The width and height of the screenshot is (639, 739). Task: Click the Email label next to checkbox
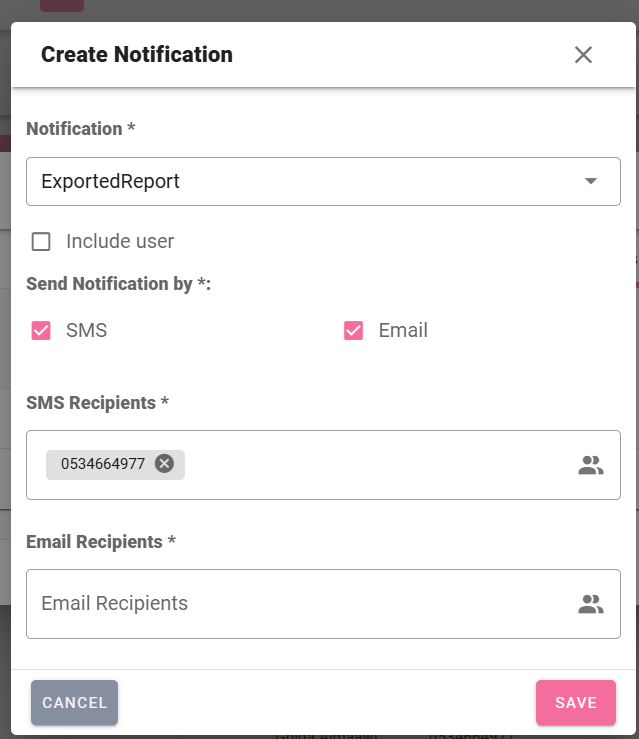(403, 330)
